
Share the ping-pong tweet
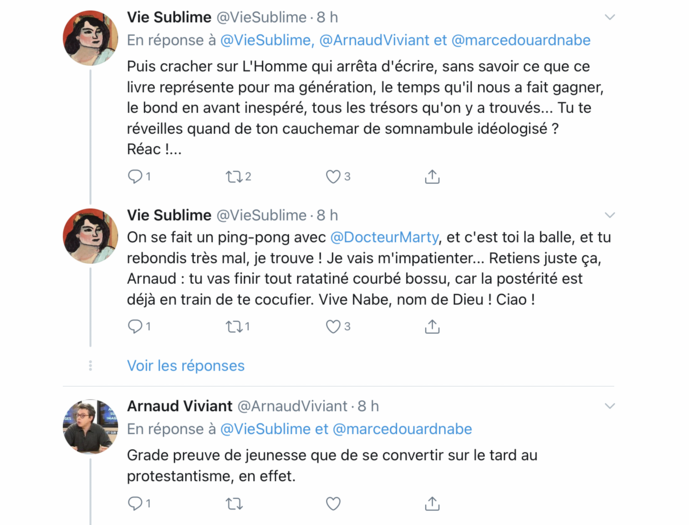432,326
